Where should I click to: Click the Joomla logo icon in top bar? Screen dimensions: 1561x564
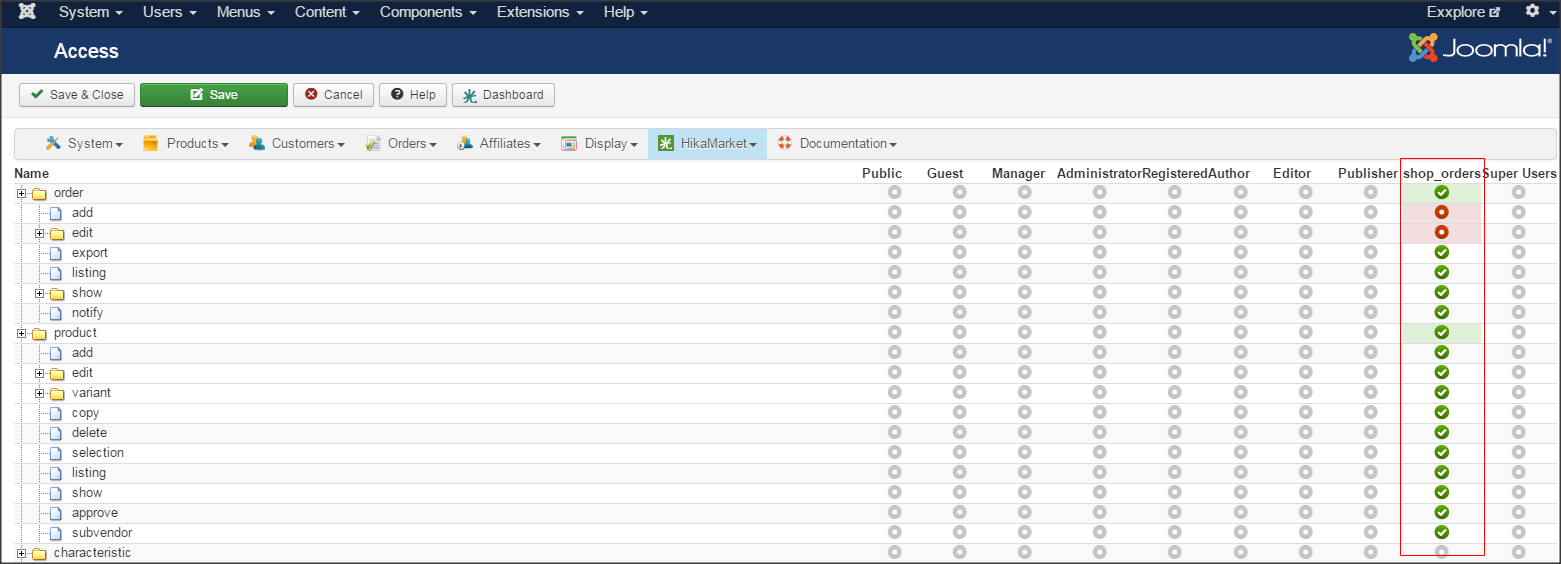pyautogui.click(x=28, y=12)
